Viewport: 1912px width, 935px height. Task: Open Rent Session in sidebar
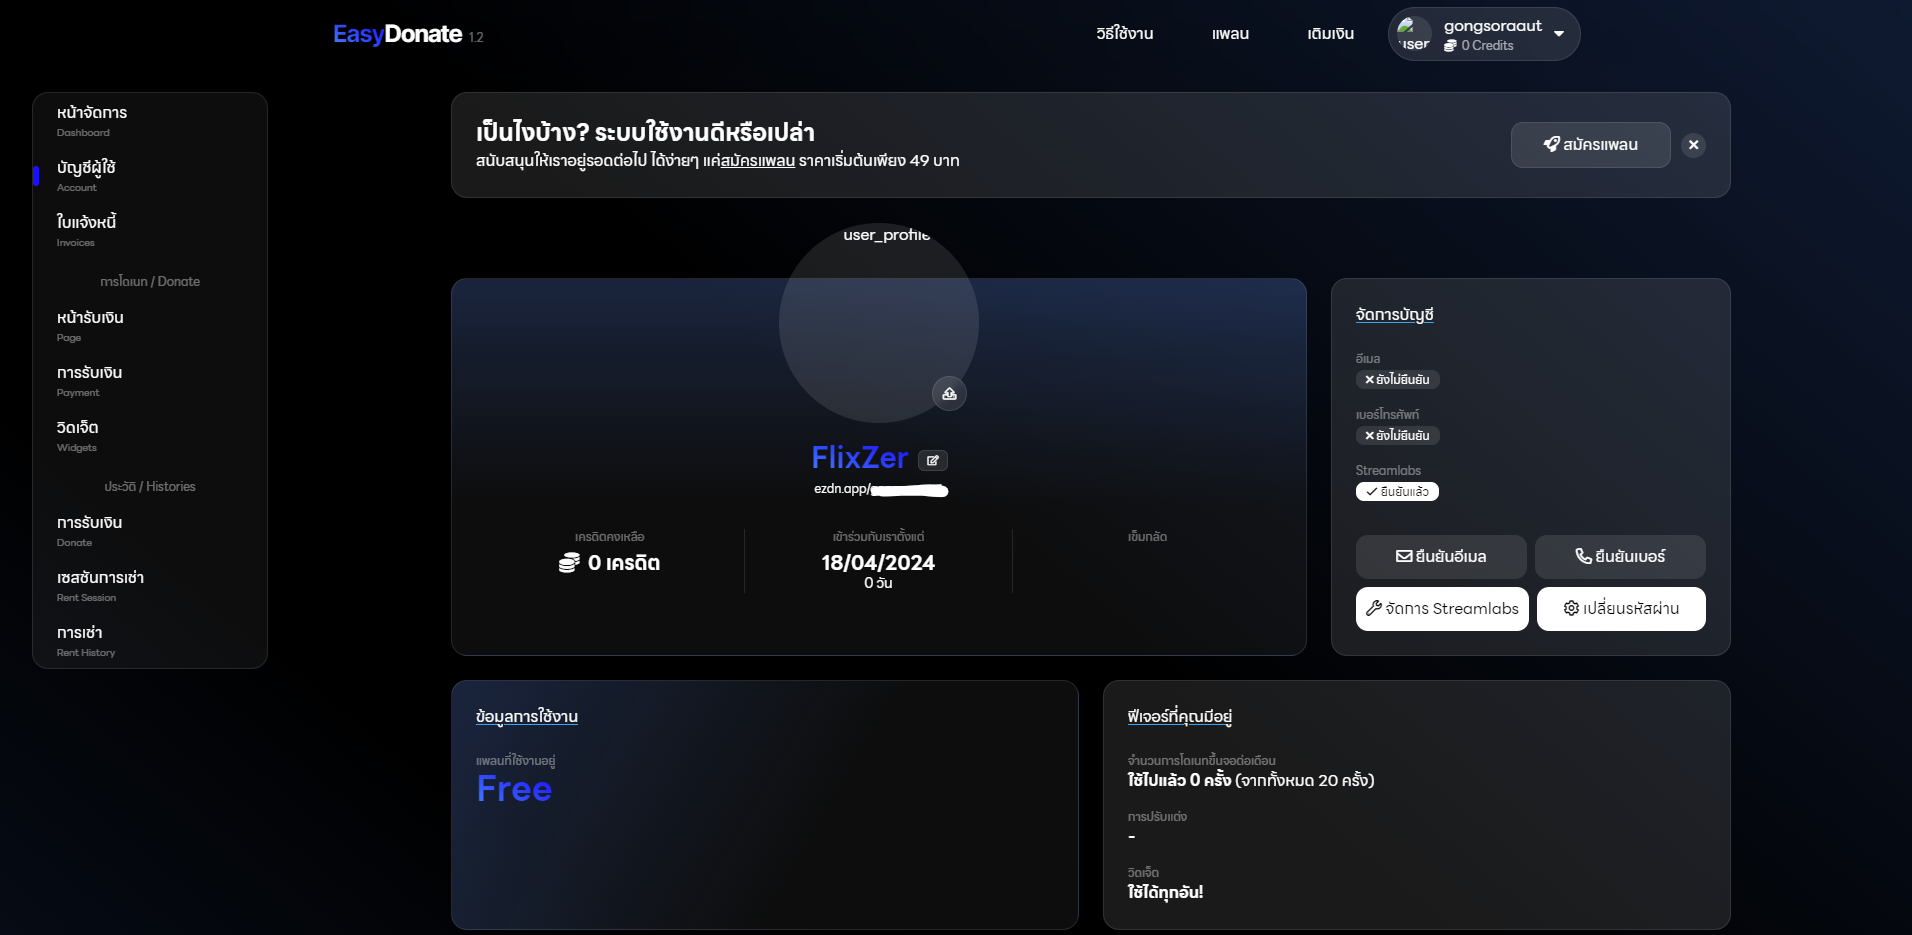pos(100,585)
